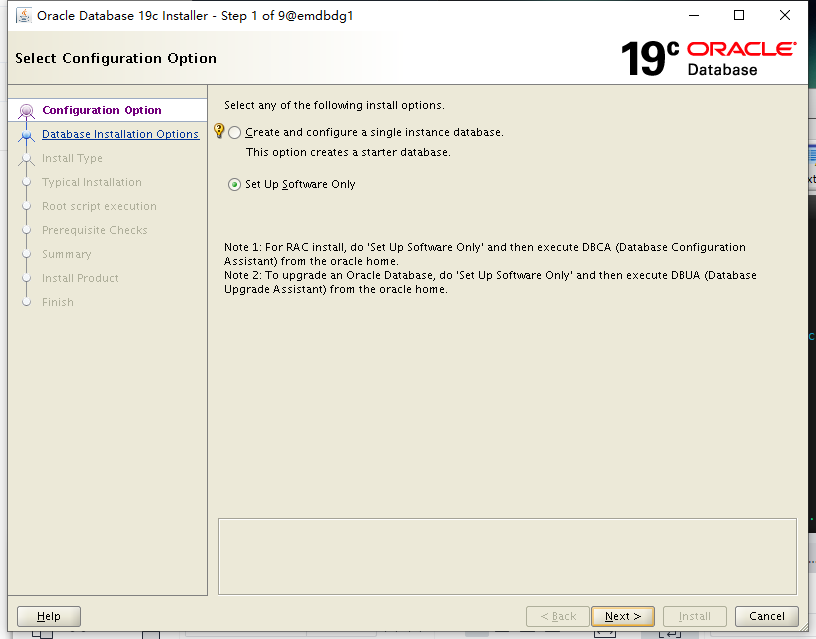Screen dimensions: 816x639
Task: Cancel the Oracle installer
Action: pyautogui.click(x=767, y=617)
